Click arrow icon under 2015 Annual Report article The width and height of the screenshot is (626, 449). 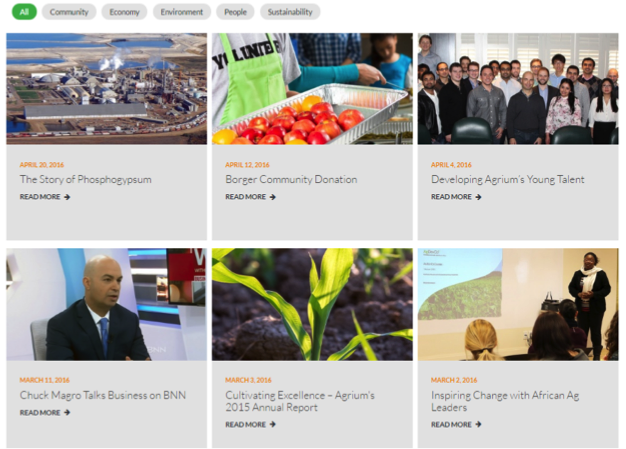pos(273,425)
